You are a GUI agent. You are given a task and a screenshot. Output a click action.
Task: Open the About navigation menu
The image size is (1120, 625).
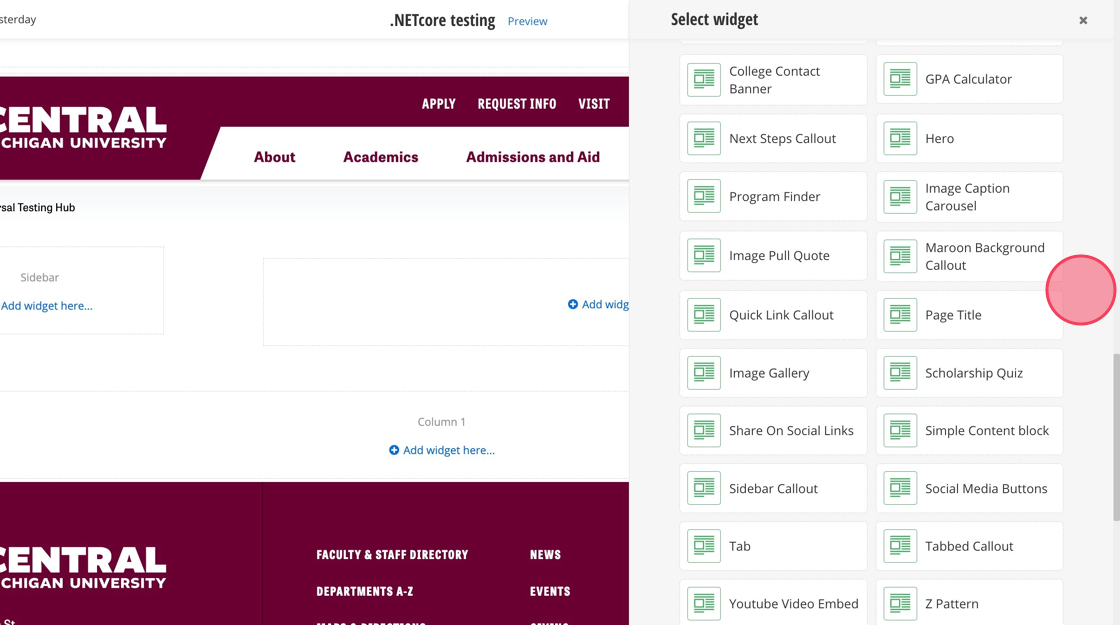pos(274,157)
